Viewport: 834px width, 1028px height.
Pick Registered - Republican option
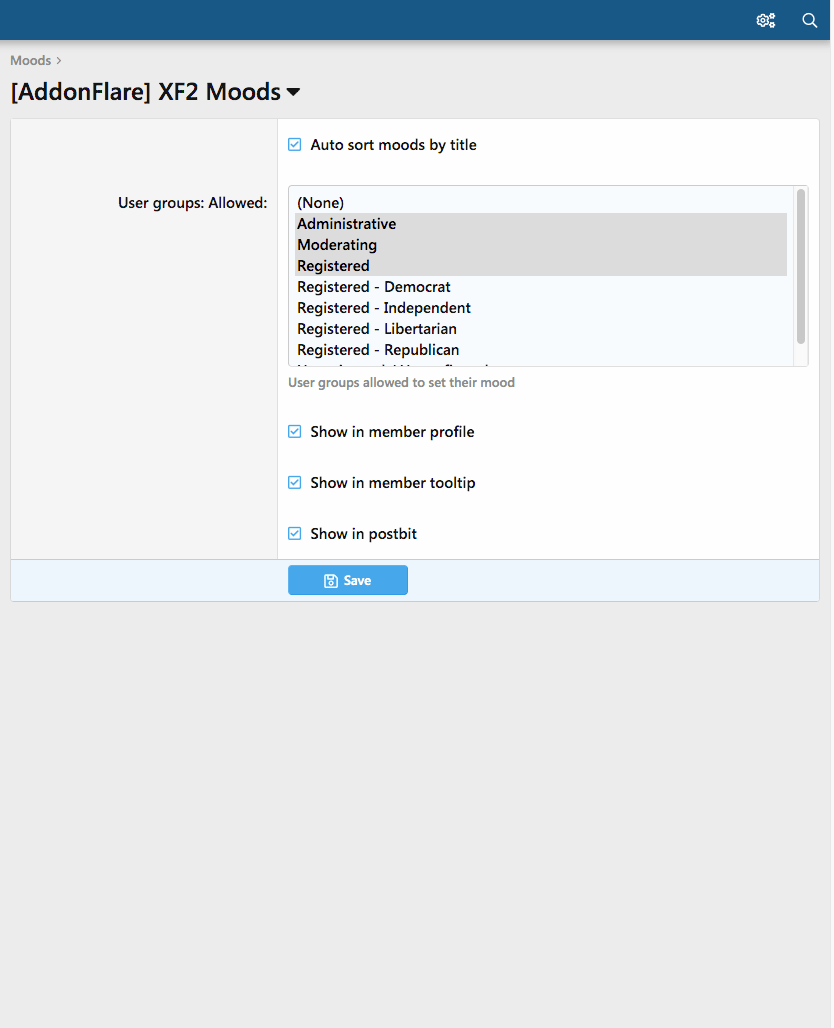[x=378, y=350]
